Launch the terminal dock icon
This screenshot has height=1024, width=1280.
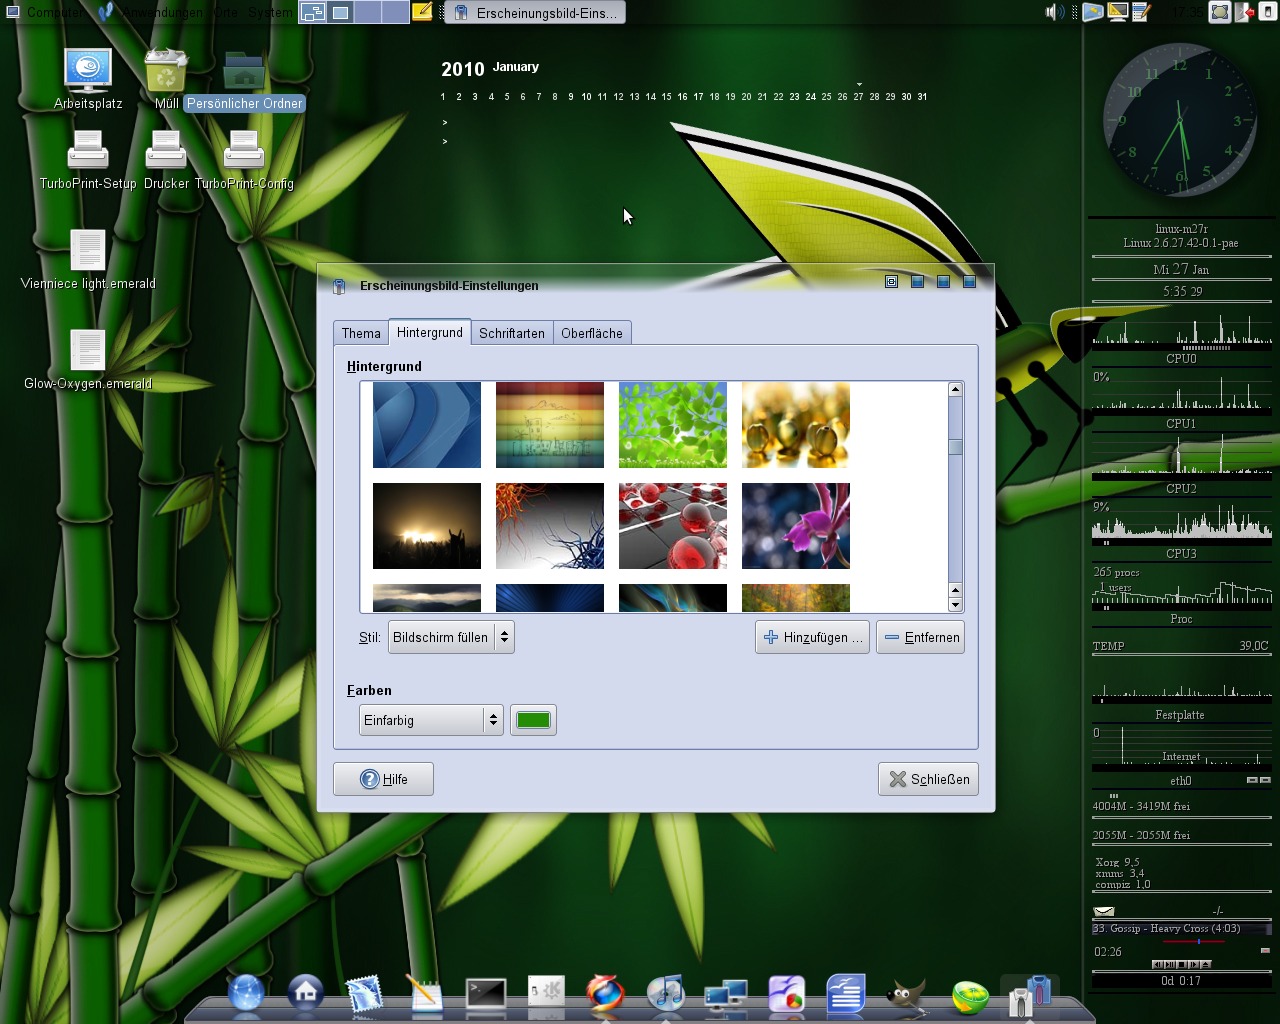coord(486,994)
